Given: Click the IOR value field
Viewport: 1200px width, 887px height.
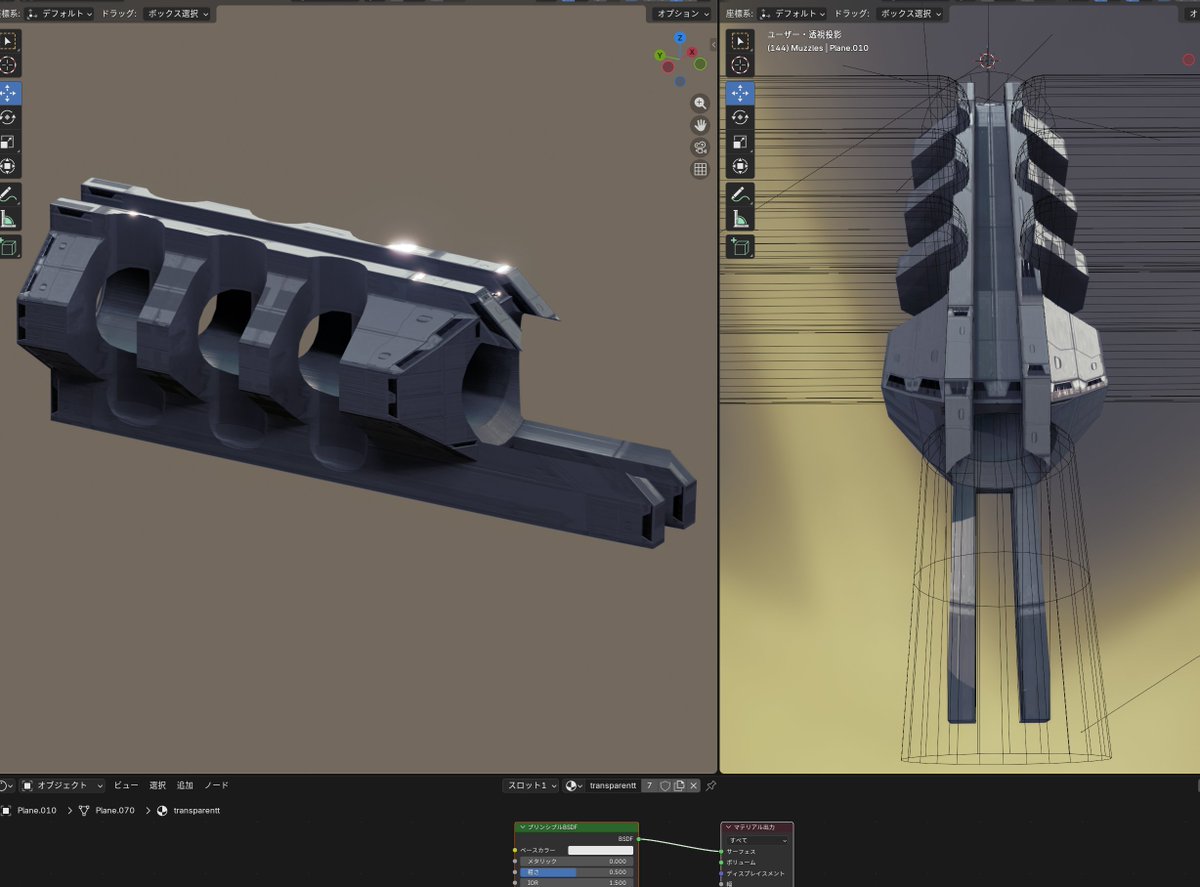Looking at the screenshot, I should point(576,883).
